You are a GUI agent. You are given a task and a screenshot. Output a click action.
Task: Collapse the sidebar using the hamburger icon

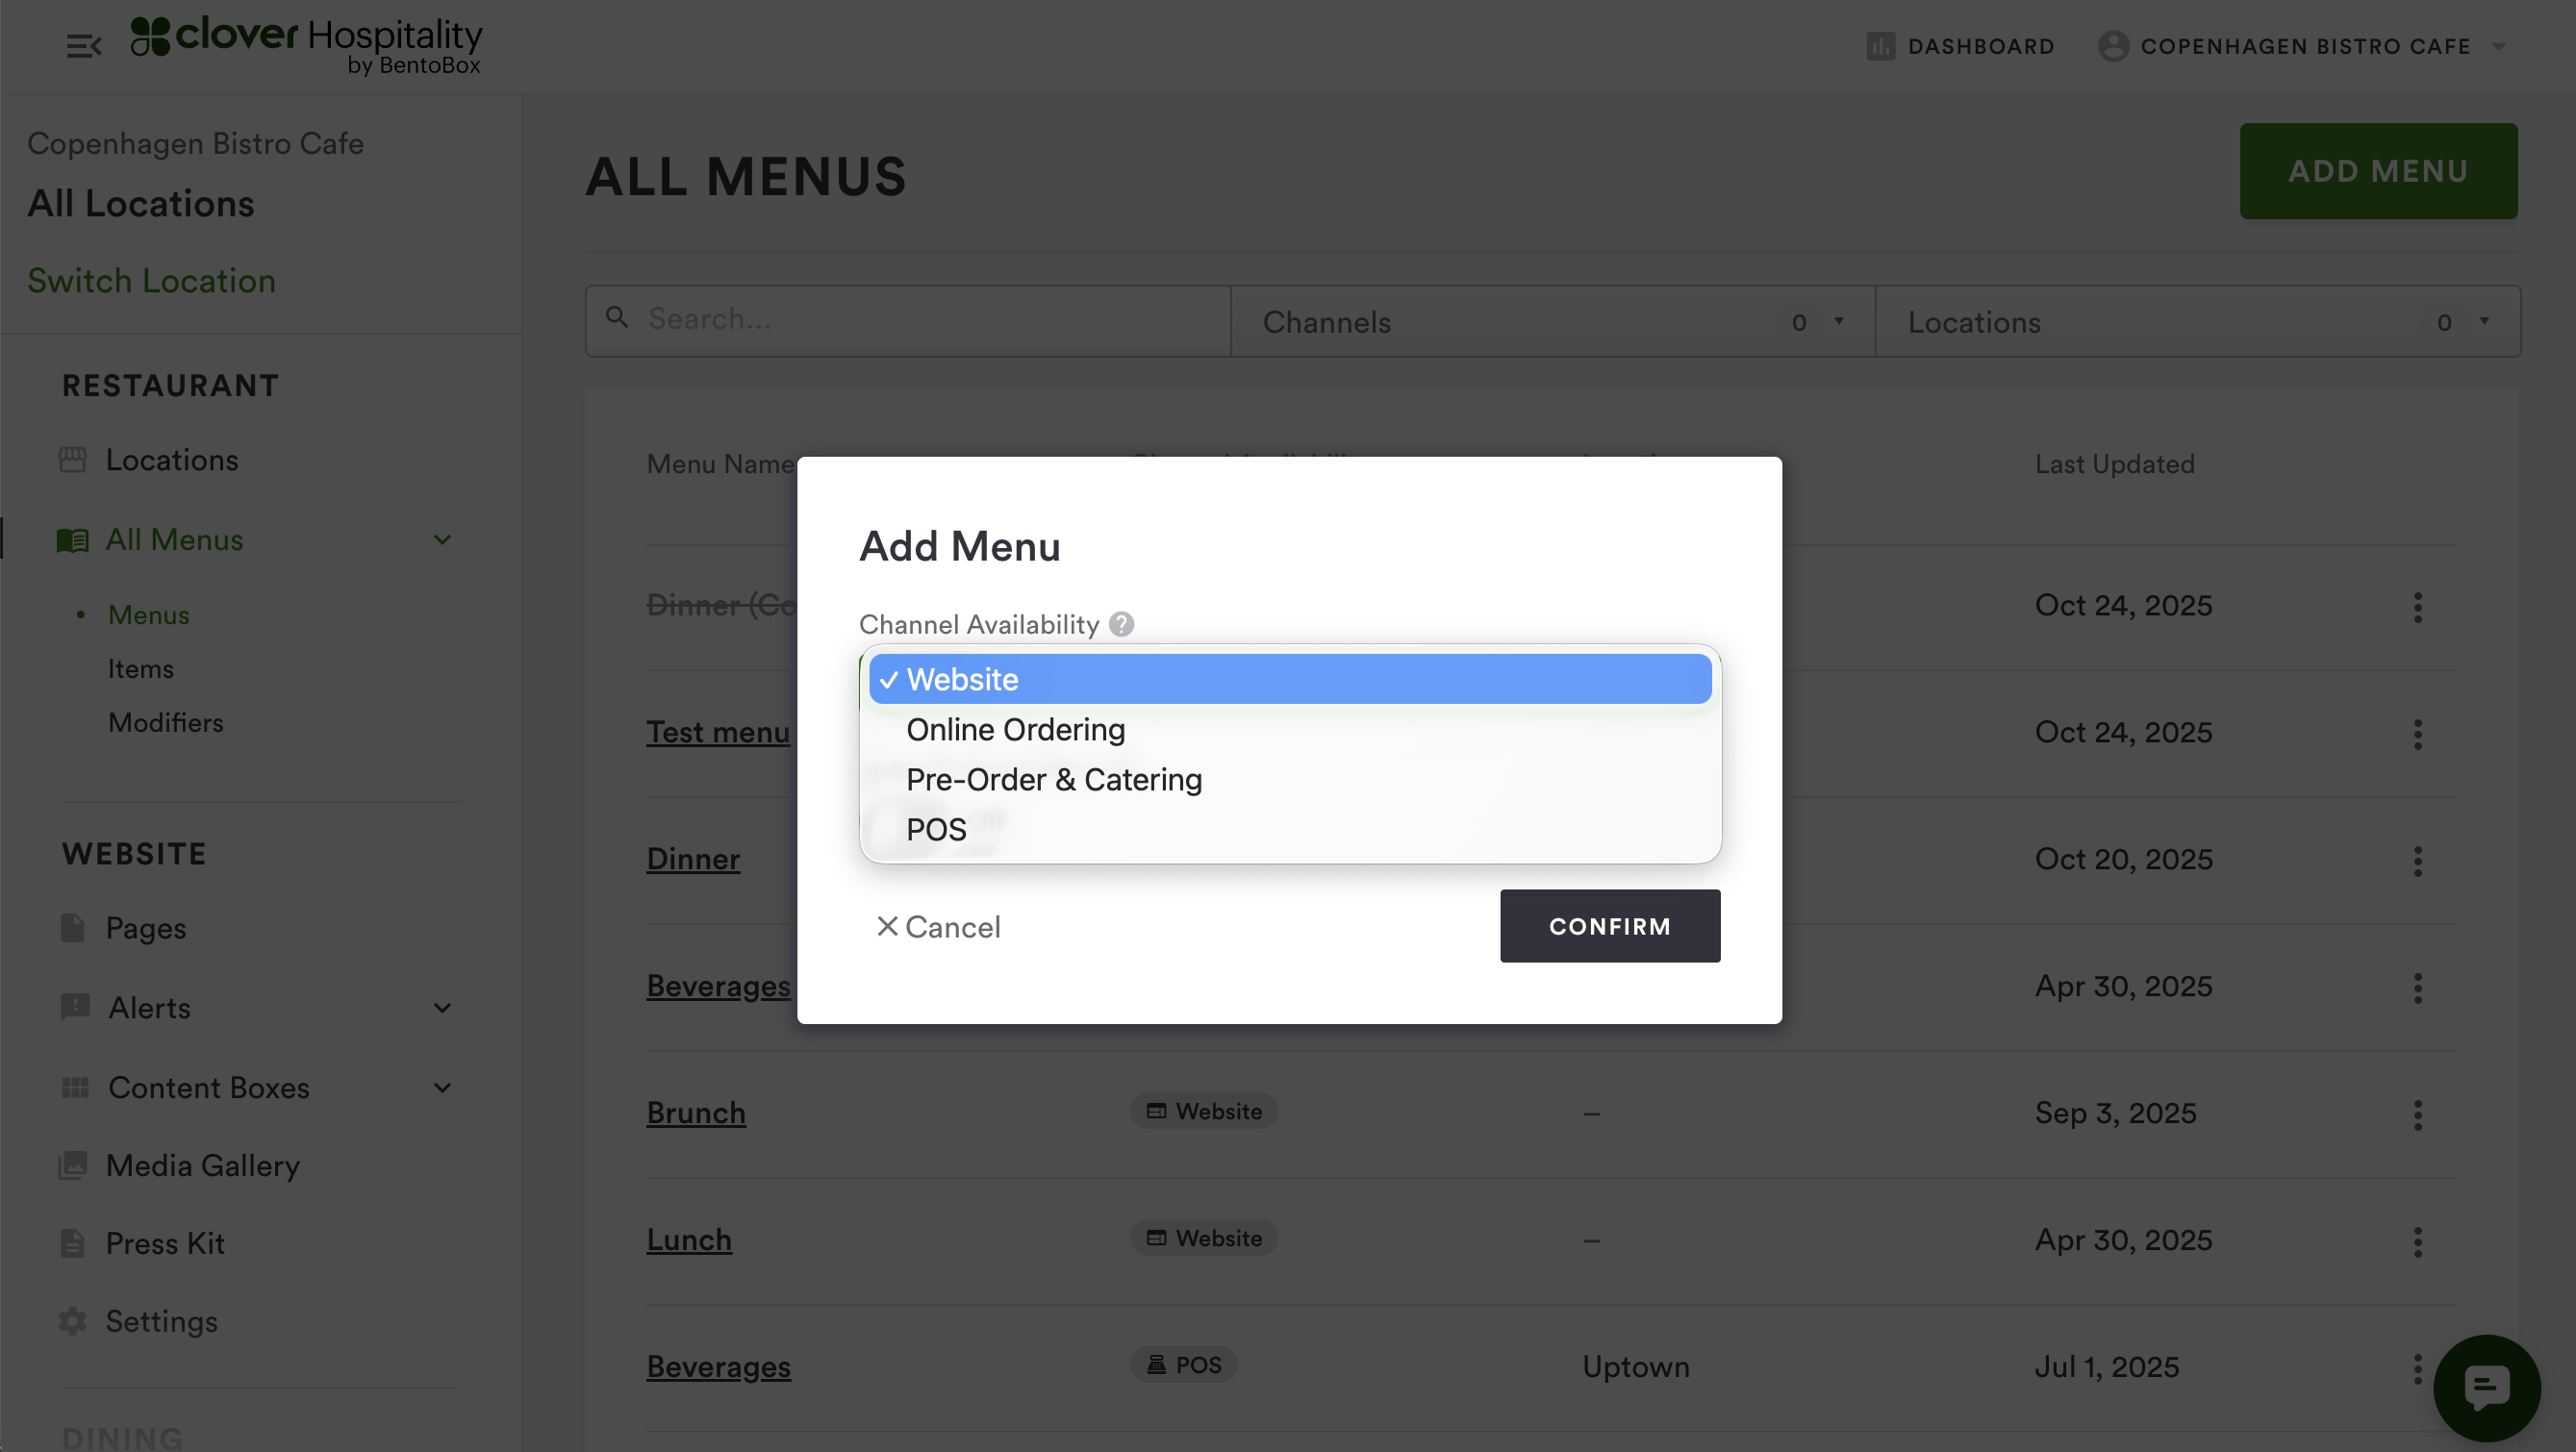click(x=84, y=46)
